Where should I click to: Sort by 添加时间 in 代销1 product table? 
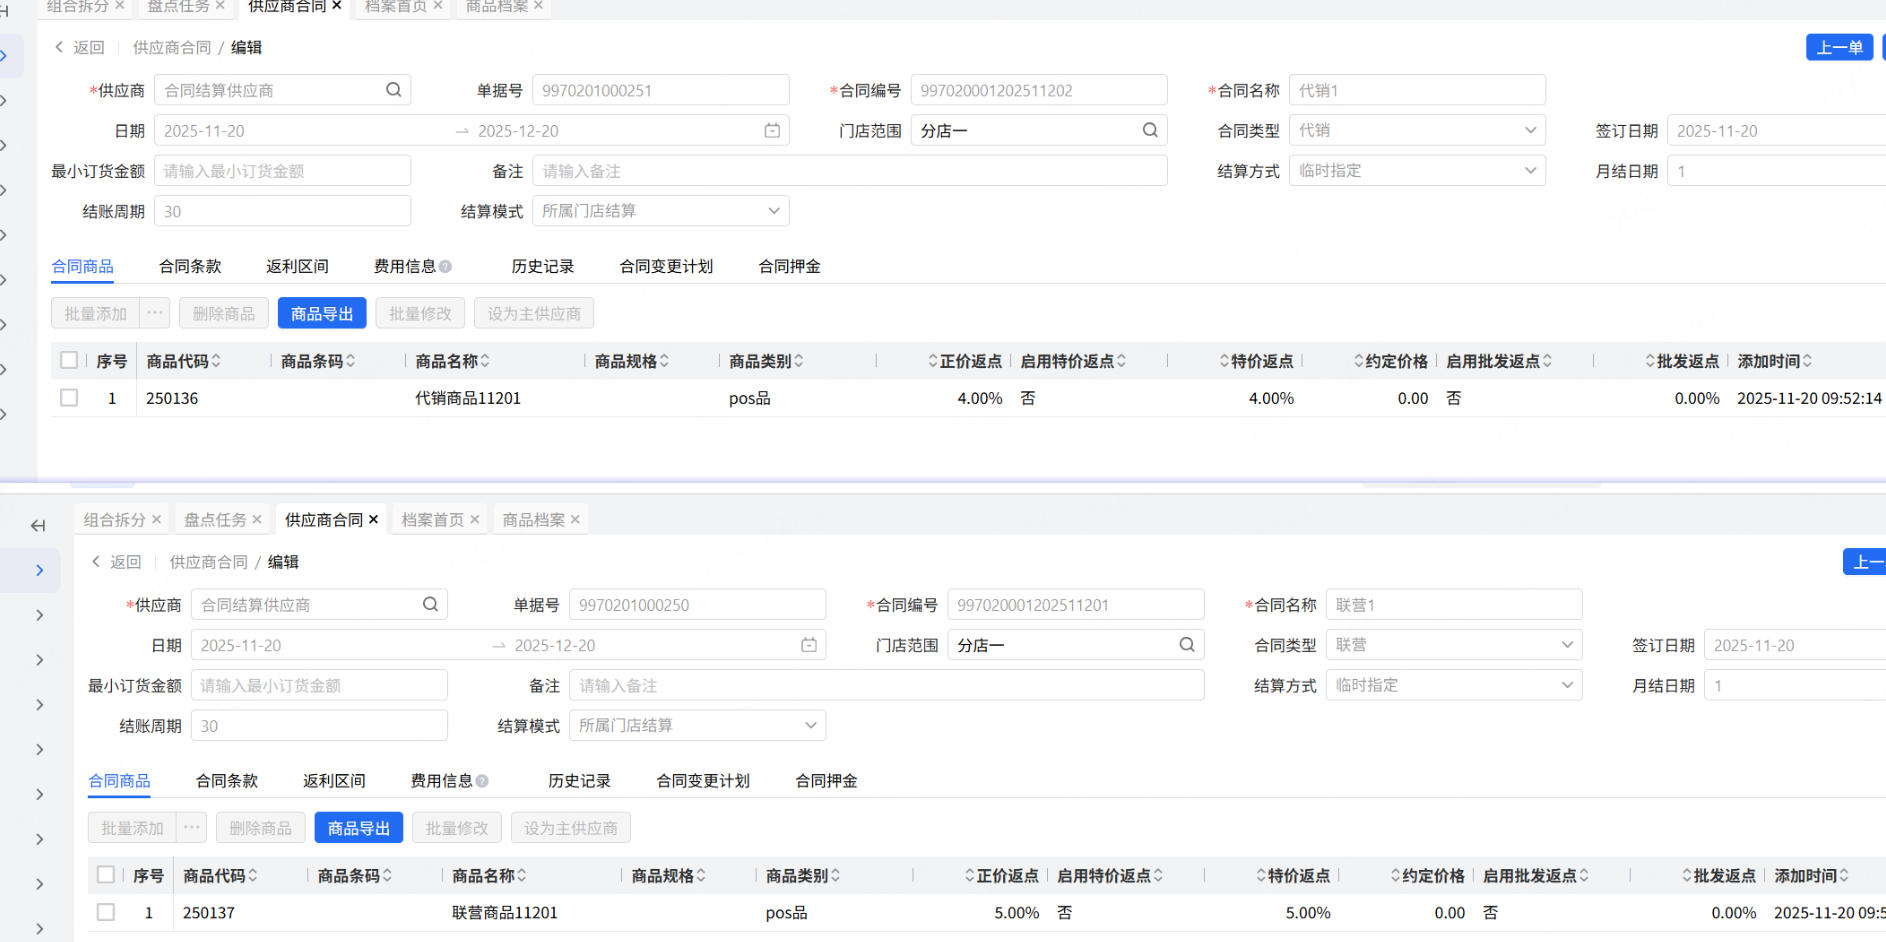1807,361
